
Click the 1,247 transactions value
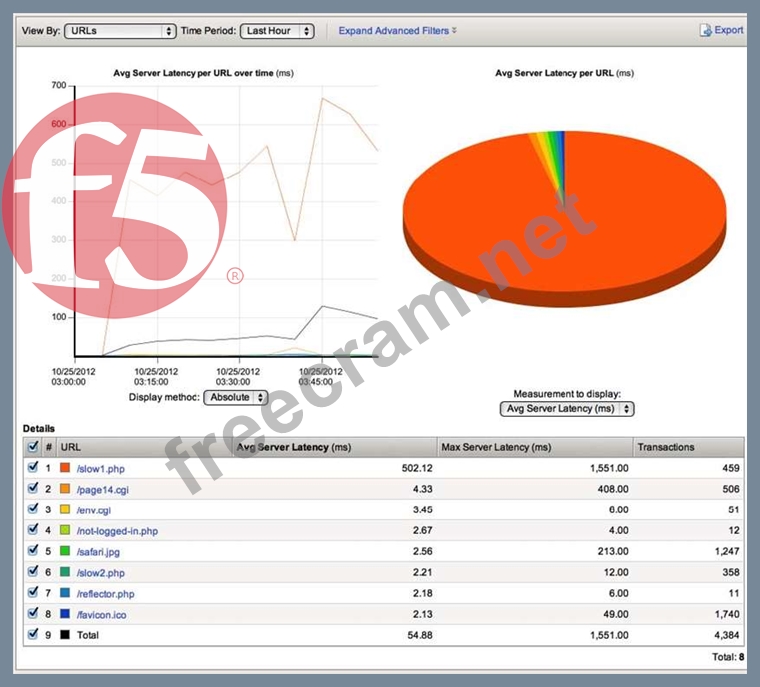[727, 551]
